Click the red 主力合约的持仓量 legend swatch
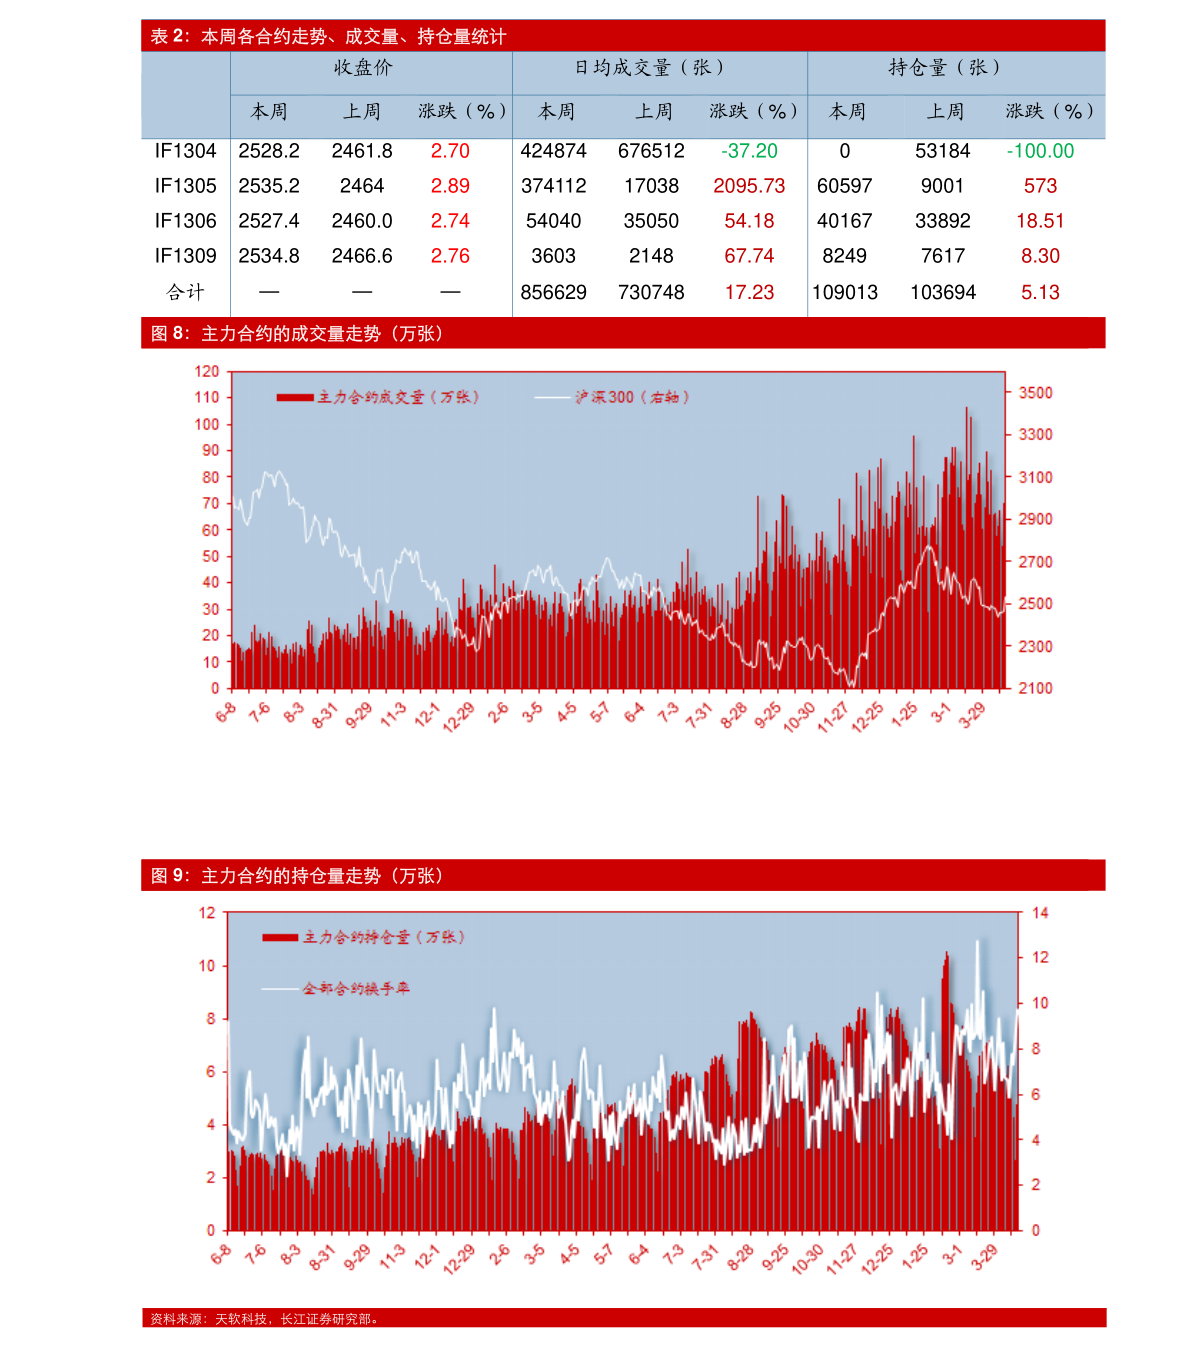 280,938
